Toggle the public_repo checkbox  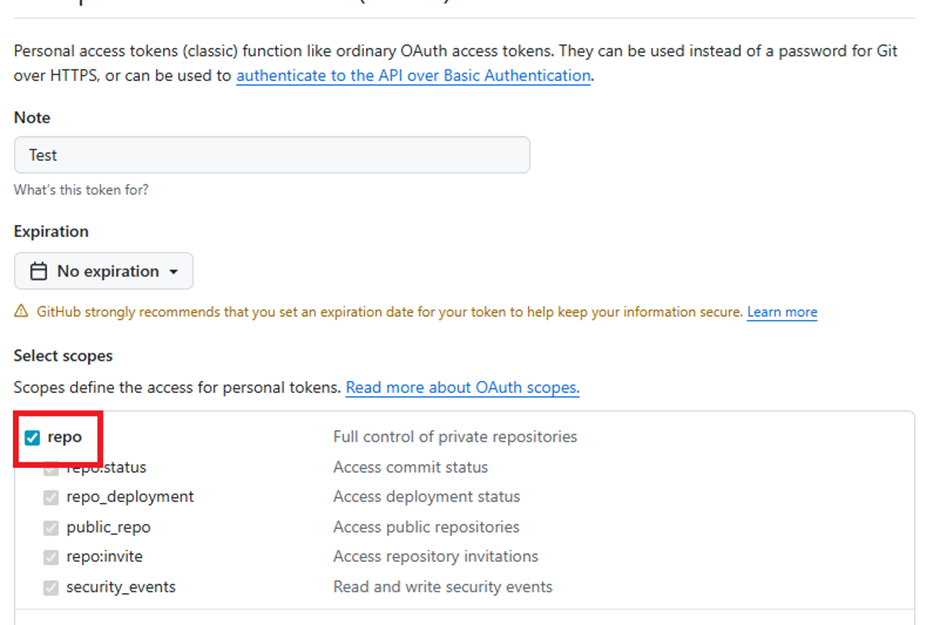[x=51, y=527]
